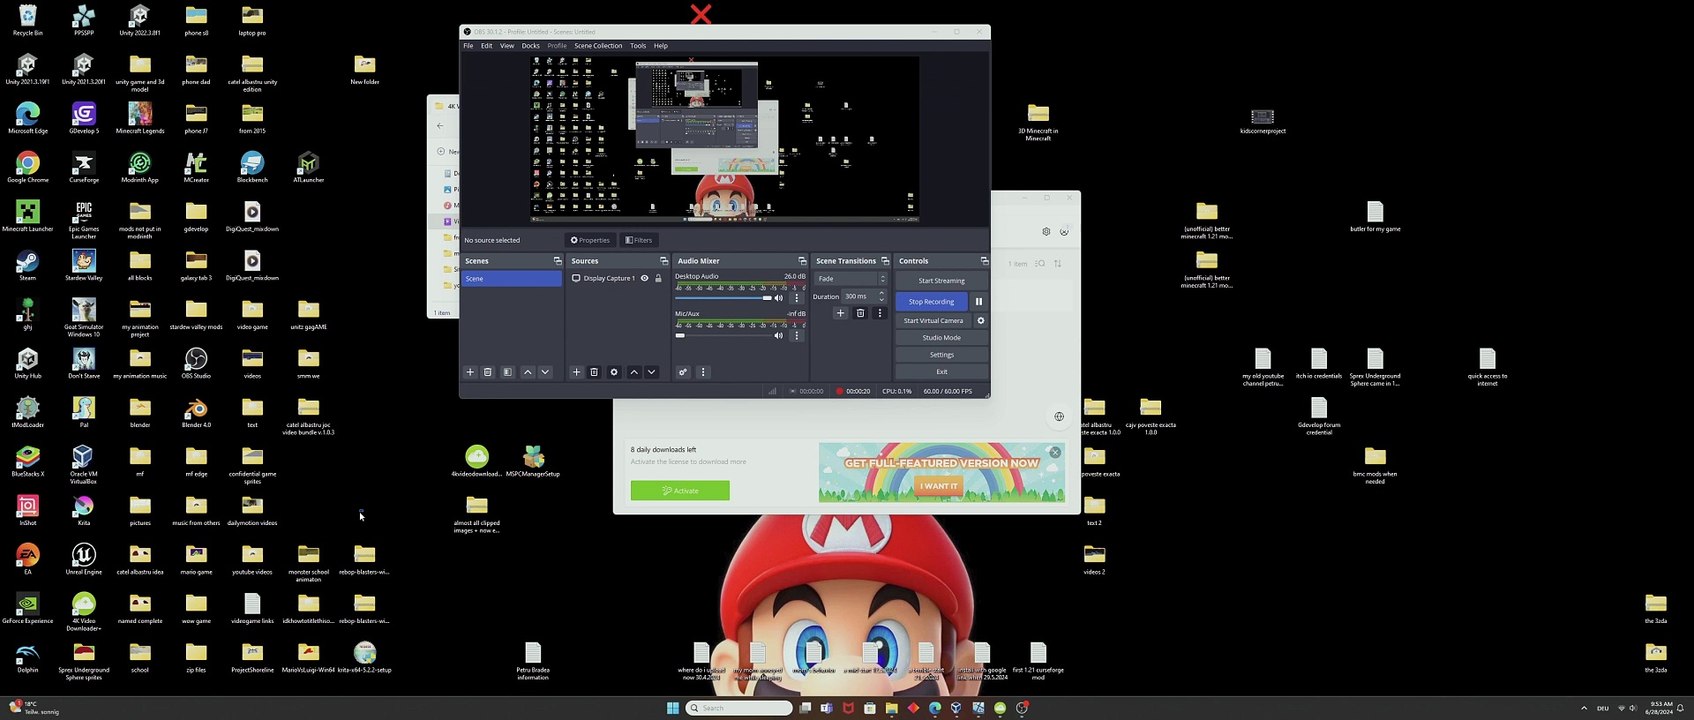Add a new source in Sources panel
1694x720 pixels.
tap(576, 372)
